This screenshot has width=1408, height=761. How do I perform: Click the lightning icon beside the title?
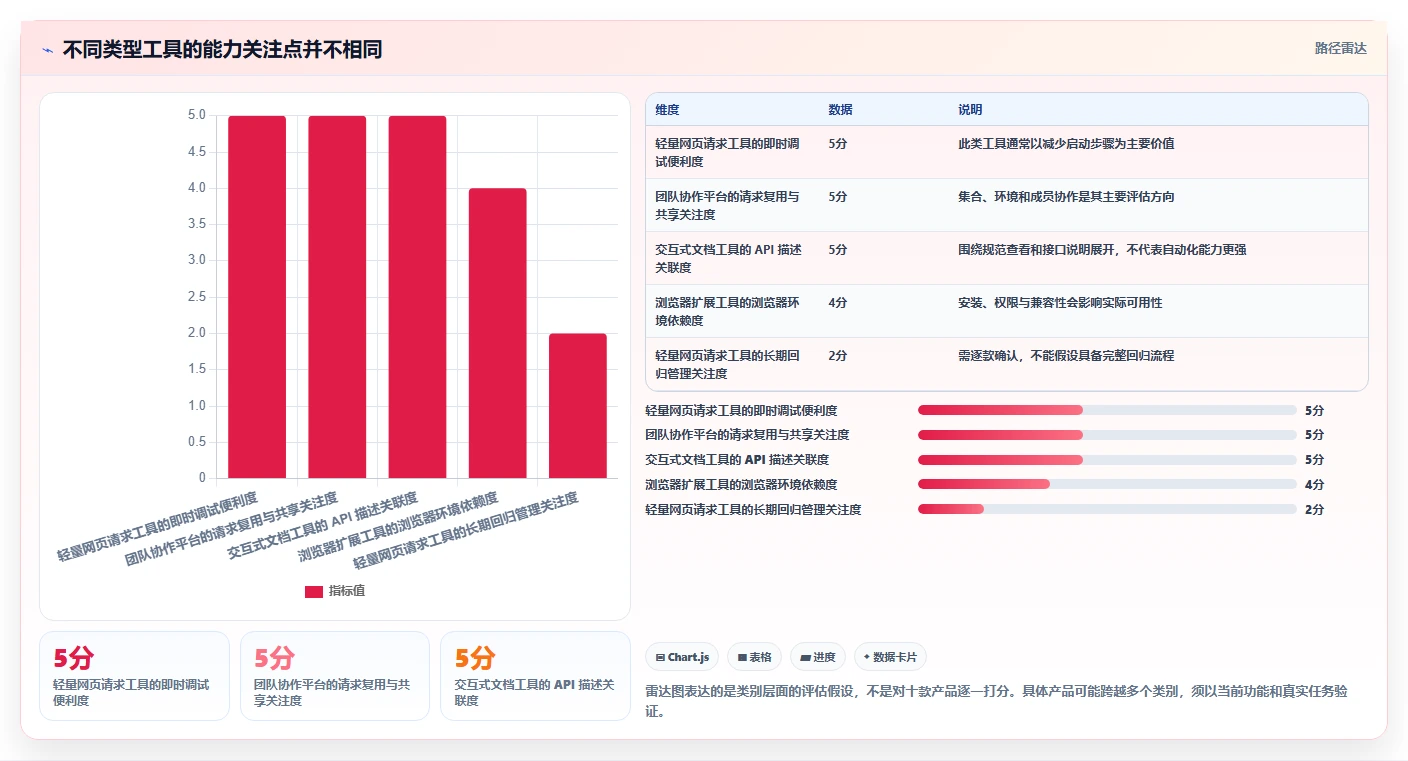(48, 50)
